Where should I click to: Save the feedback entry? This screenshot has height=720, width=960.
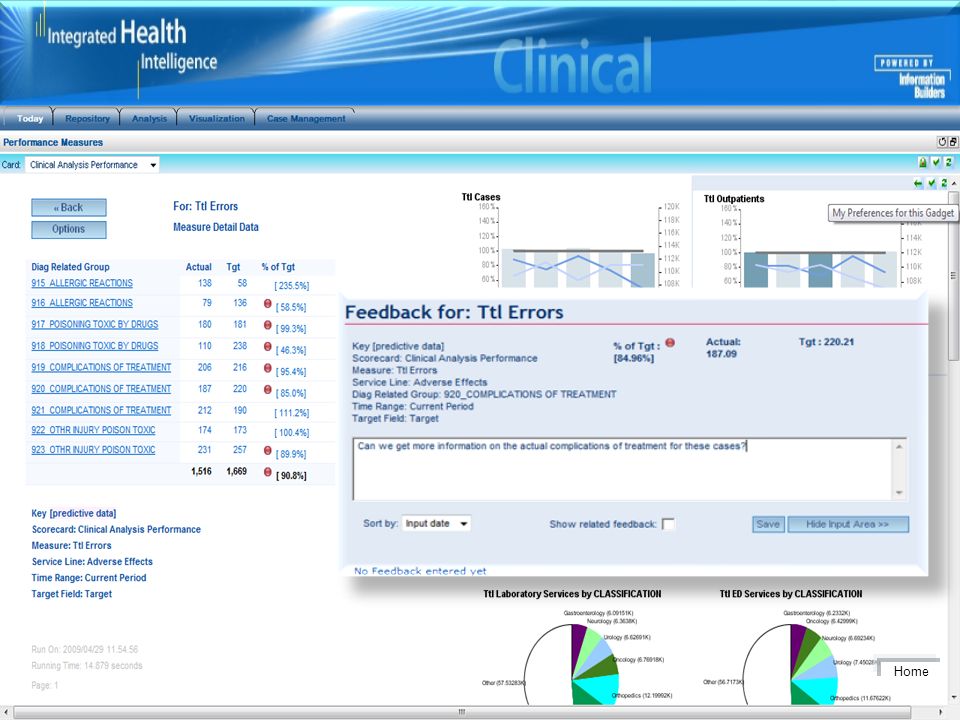point(768,524)
